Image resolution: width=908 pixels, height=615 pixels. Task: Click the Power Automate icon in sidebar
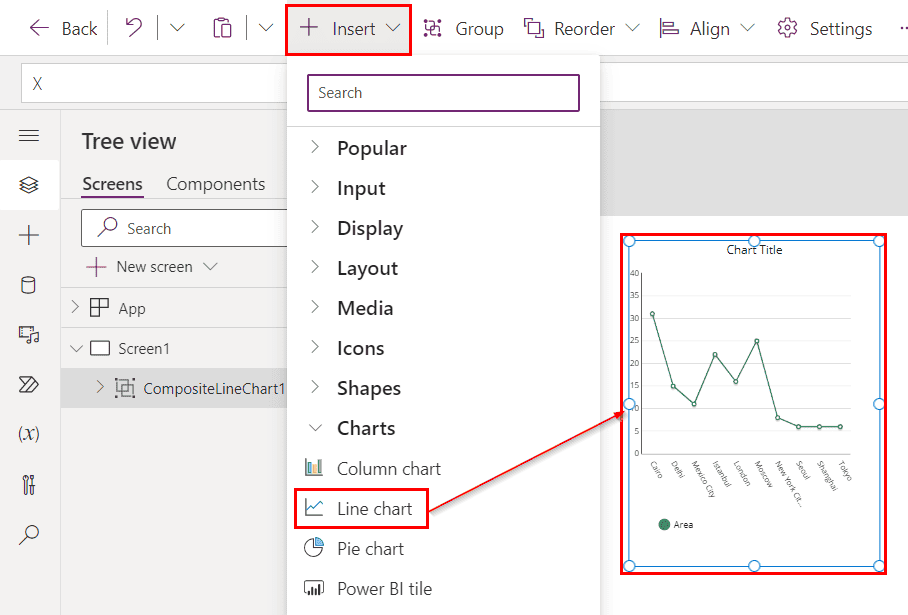click(29, 385)
